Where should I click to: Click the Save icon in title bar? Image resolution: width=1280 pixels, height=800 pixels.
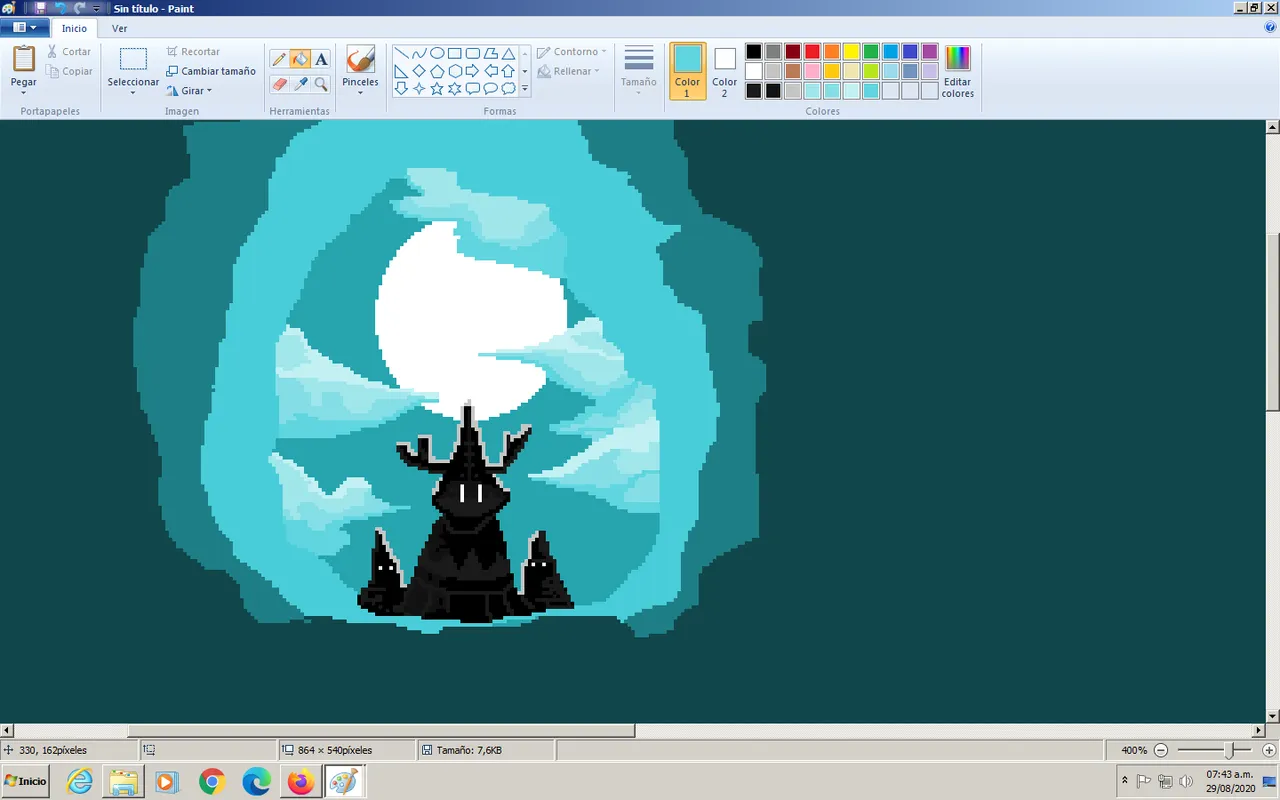[x=41, y=8]
